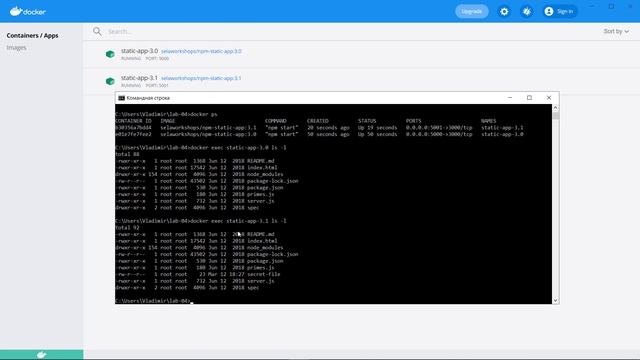
Task: Click the Docker whale logo
Action: [28, 11]
